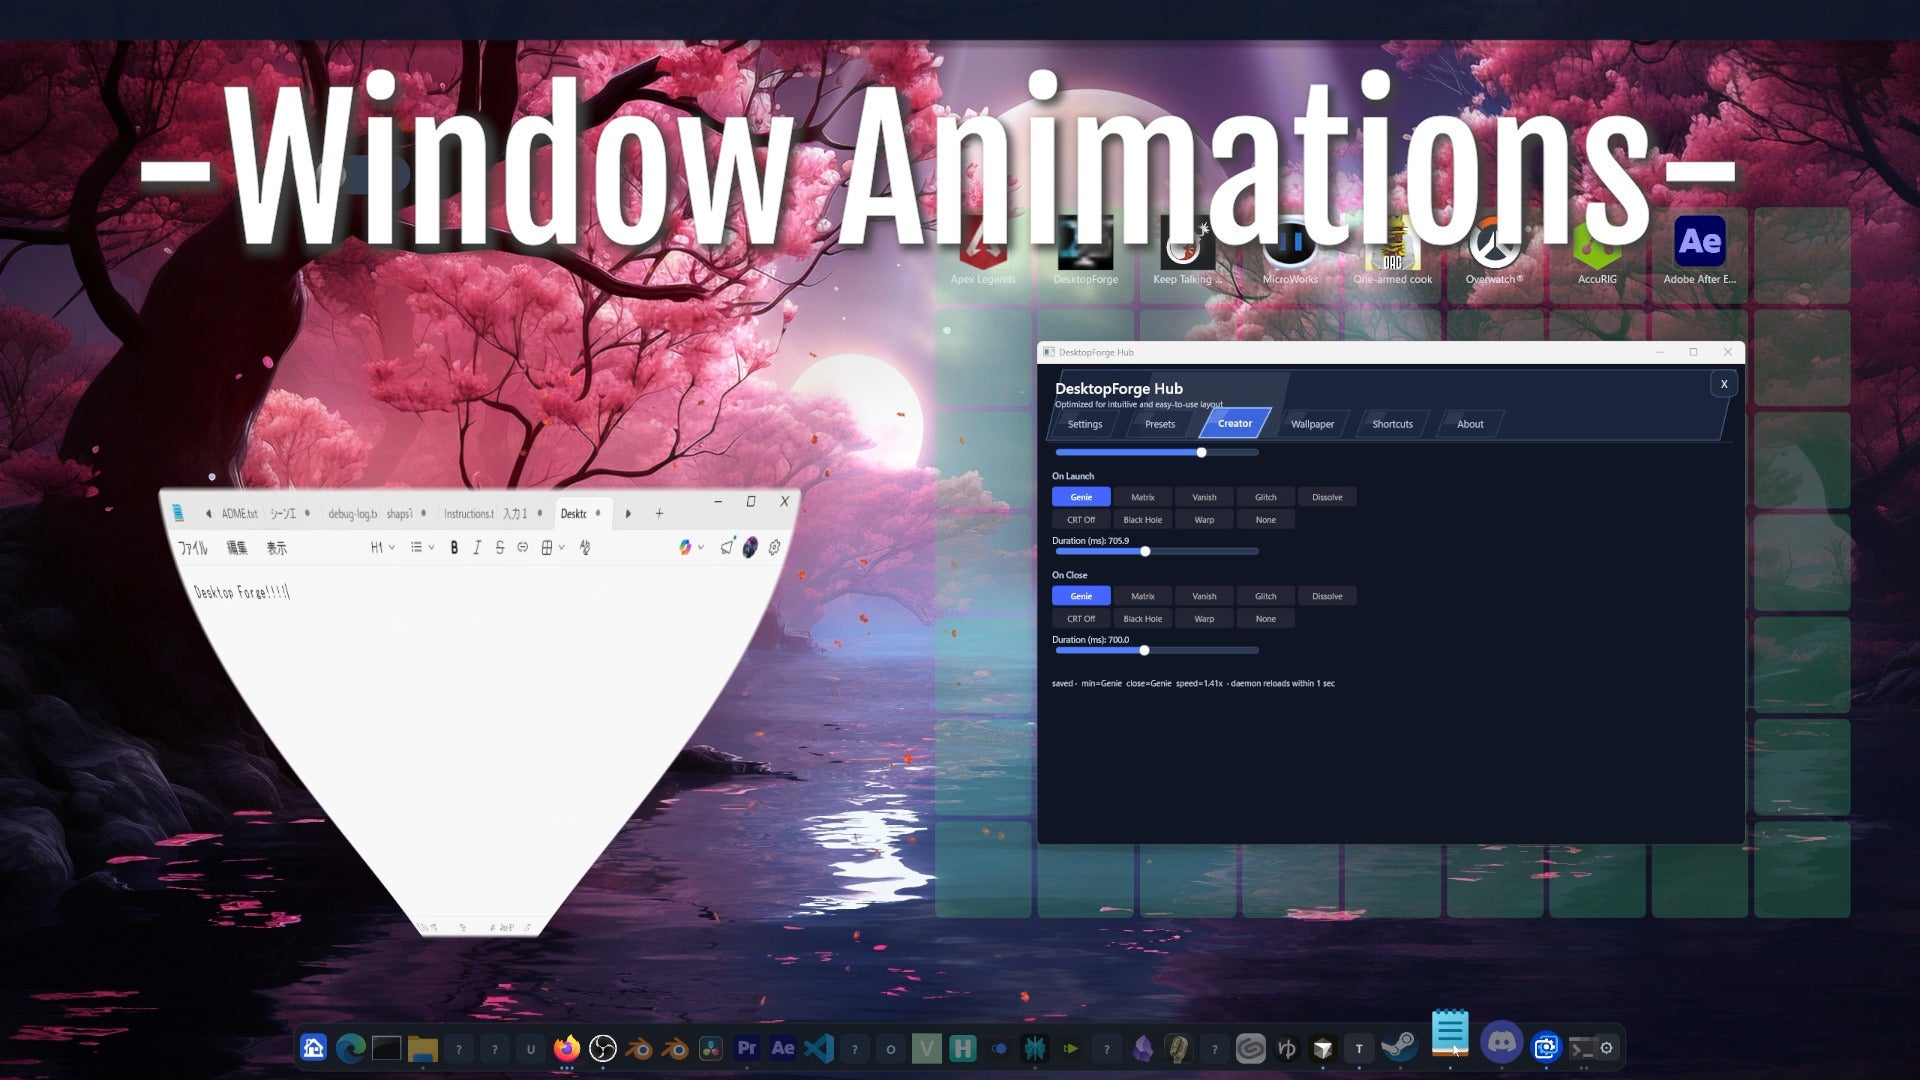The width and height of the screenshot is (1920, 1080).
Task: Click the clear formatting icon in Notepad
Action: pyautogui.click(x=585, y=547)
